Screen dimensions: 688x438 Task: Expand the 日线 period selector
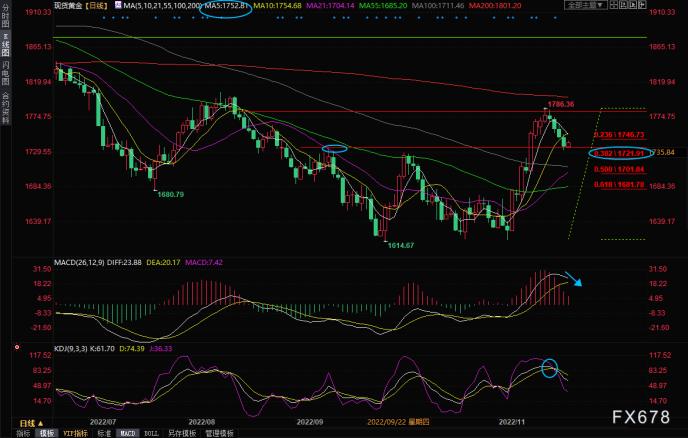pyautogui.click(x=32, y=424)
